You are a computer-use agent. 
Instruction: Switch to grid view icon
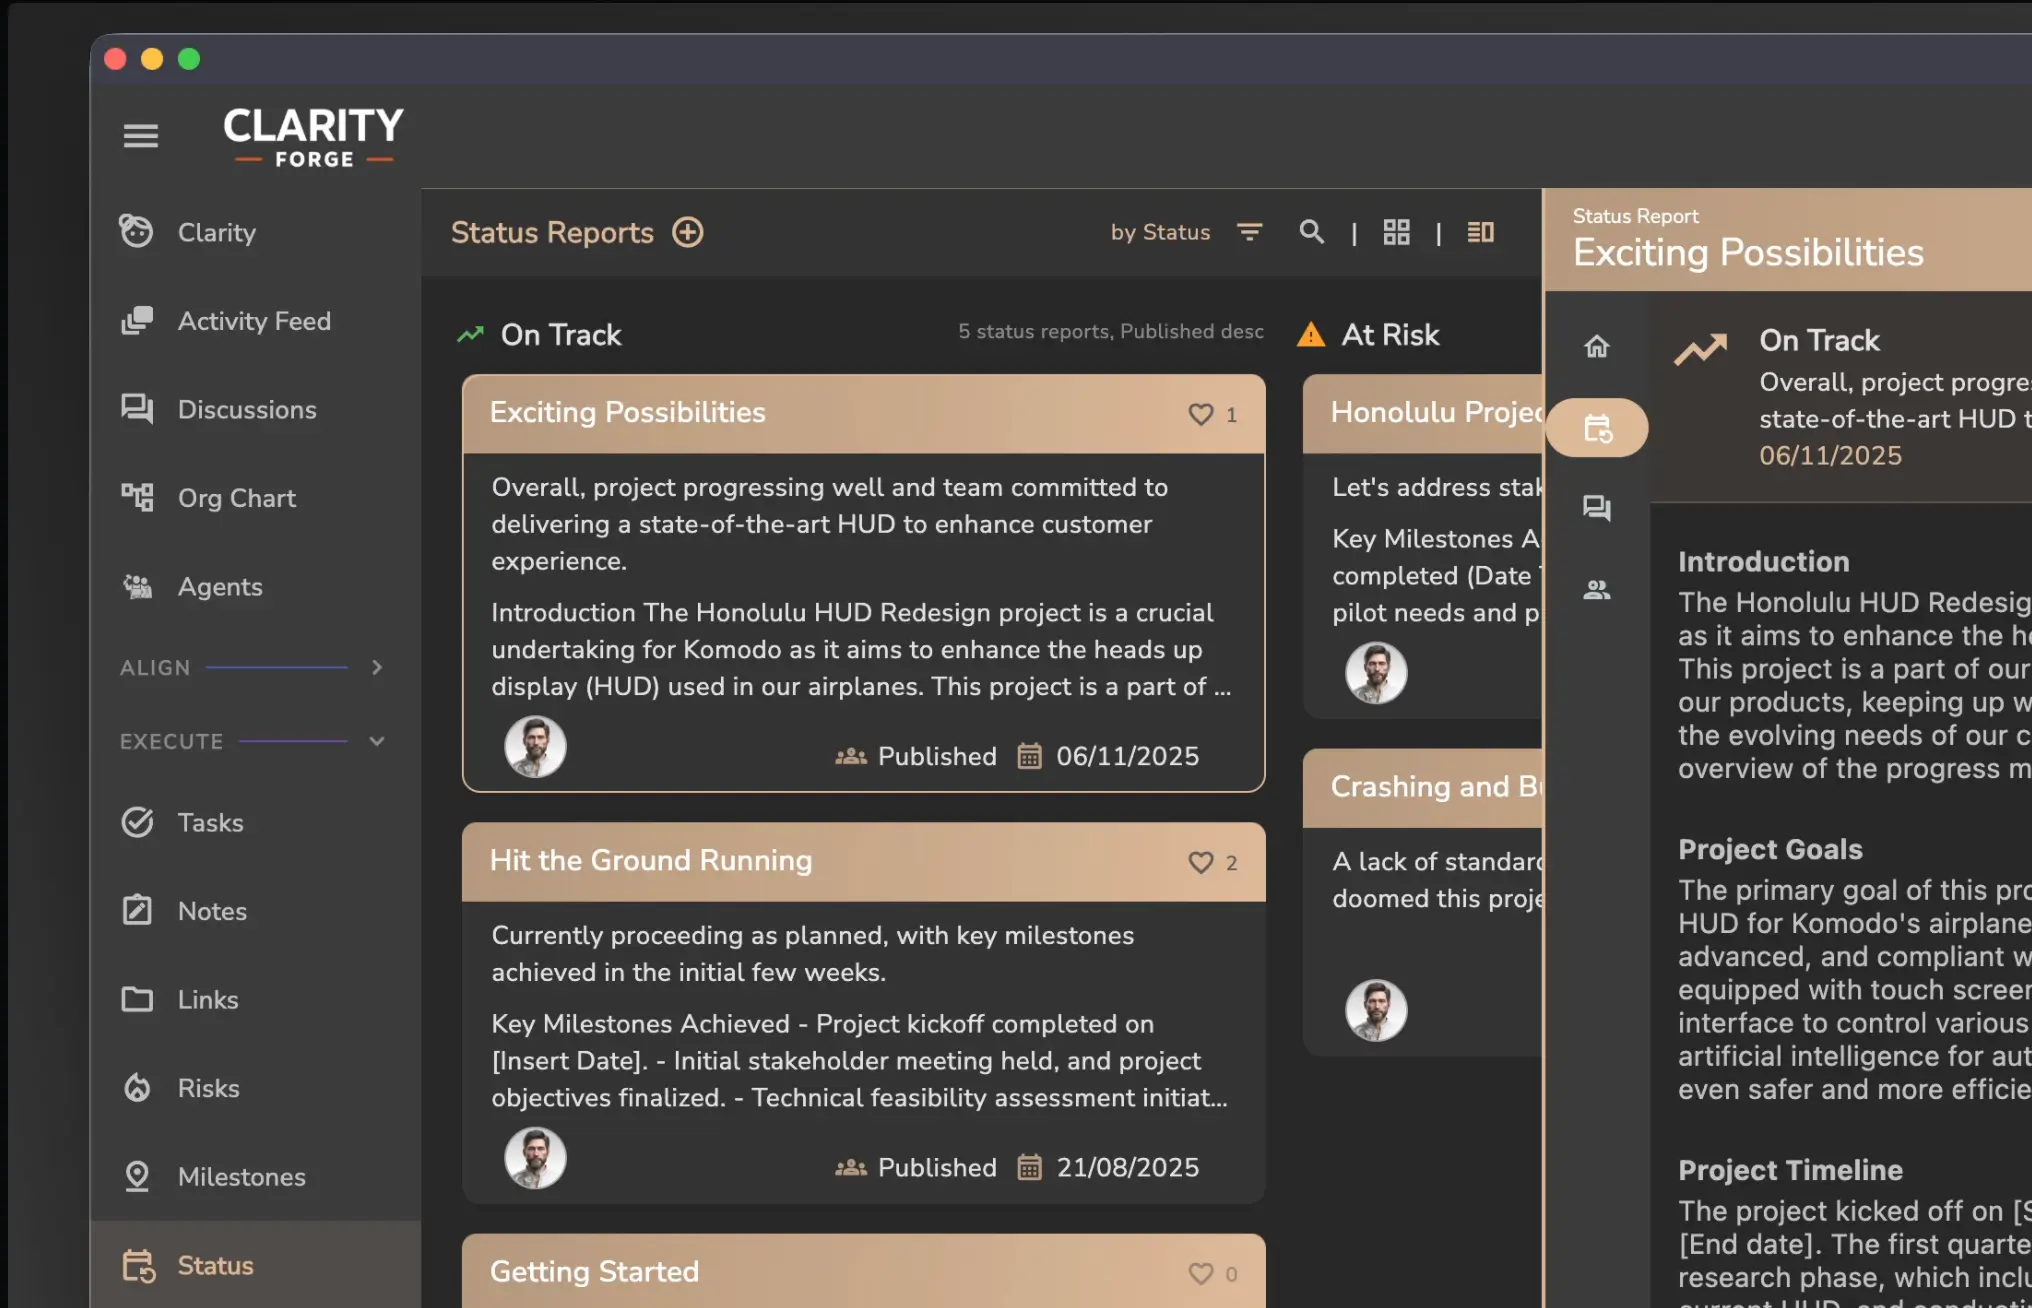1396,232
